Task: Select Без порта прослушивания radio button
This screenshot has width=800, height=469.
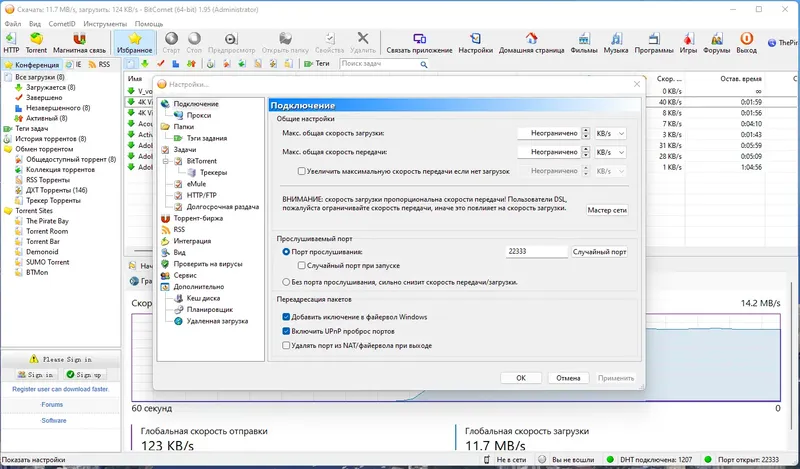Action: 286,282
